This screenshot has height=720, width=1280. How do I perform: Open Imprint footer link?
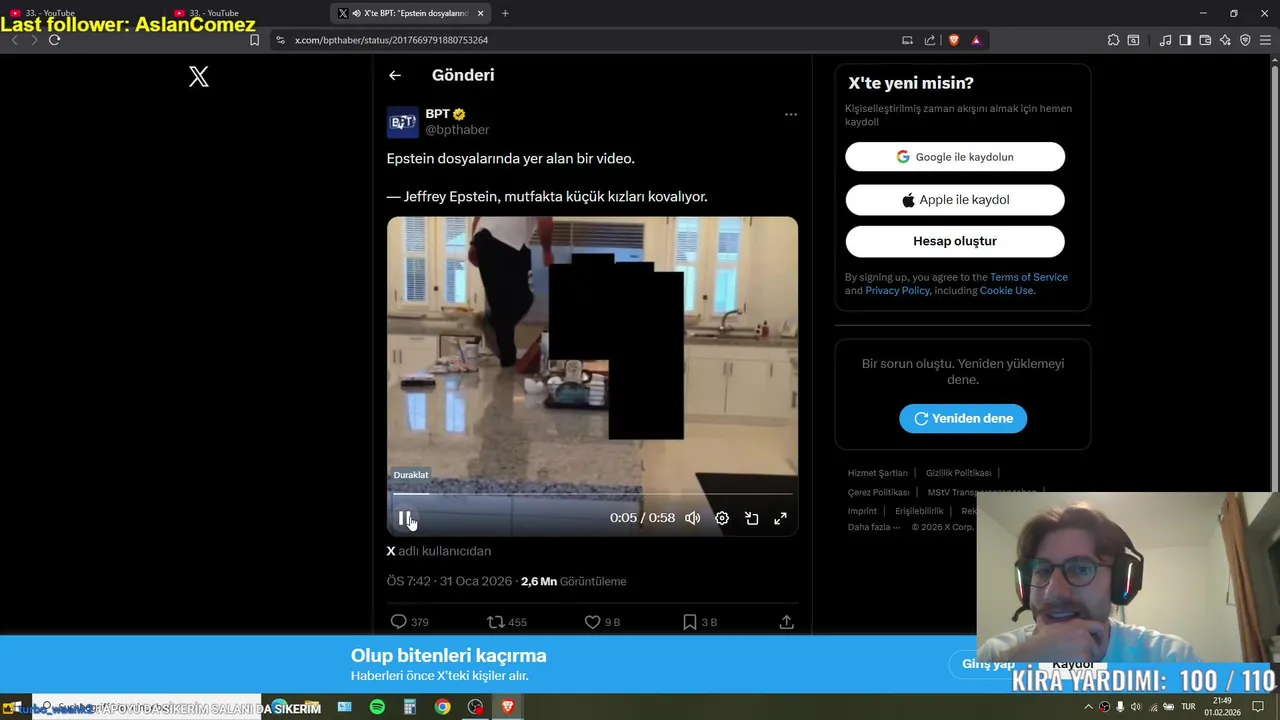tap(862, 511)
